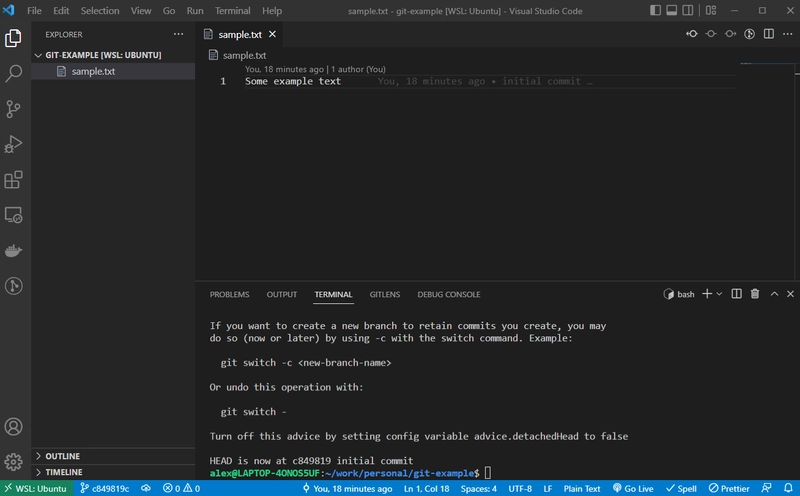Viewport: 800px width, 496px height.
Task: Close the sample.txt editor tab
Action: click(x=272, y=34)
